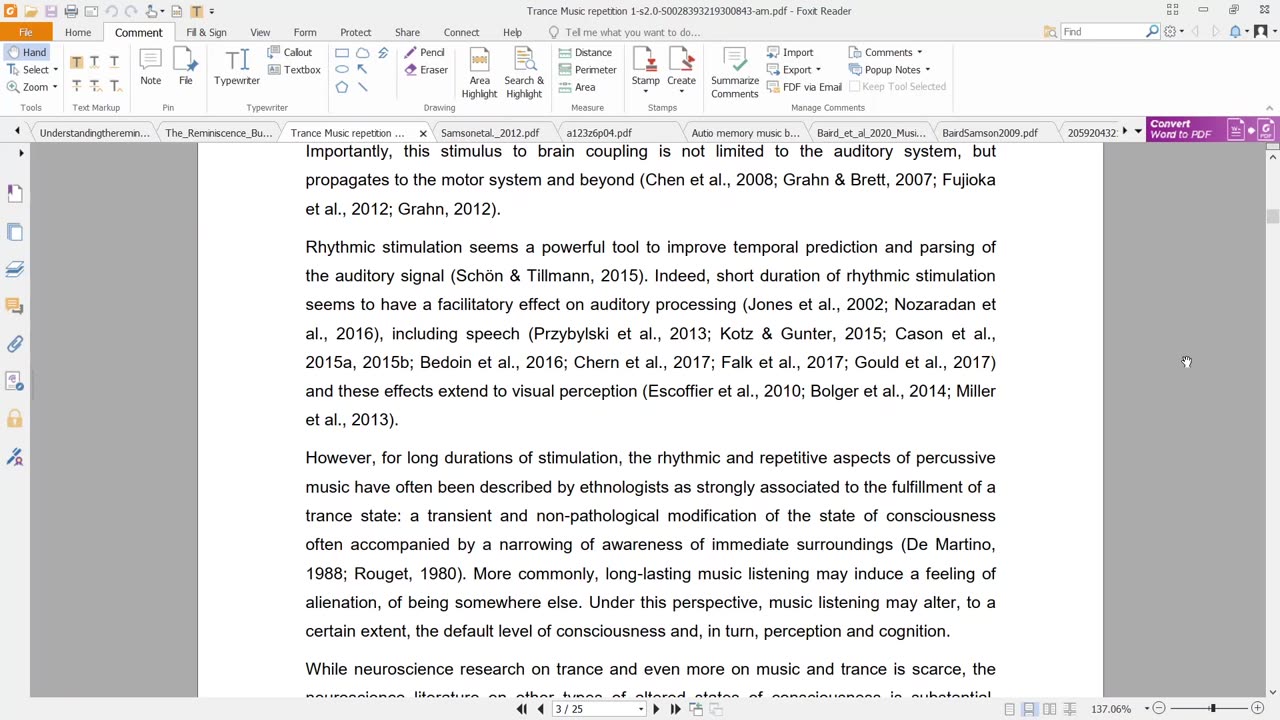
Task: Open the security lock panel in sidebar
Action: click(x=15, y=419)
